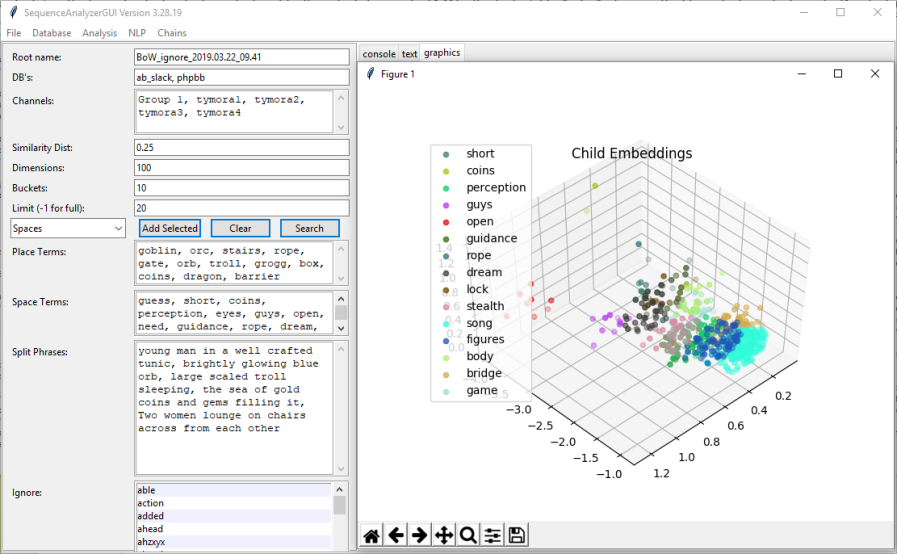The image size is (897, 554).
Task: Click the Save figure disk icon
Action: click(x=517, y=536)
